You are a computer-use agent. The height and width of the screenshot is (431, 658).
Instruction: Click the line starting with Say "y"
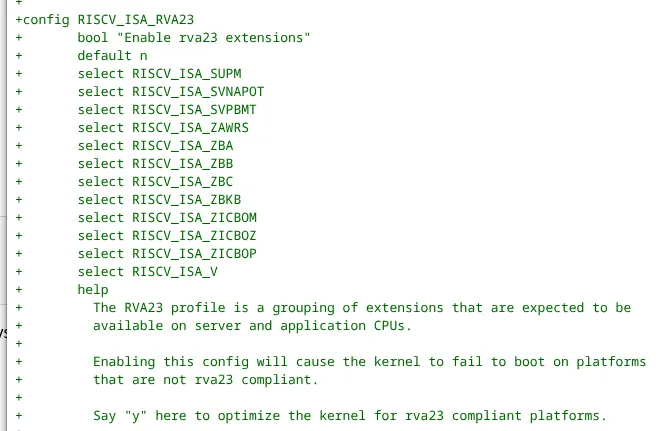[350, 415]
